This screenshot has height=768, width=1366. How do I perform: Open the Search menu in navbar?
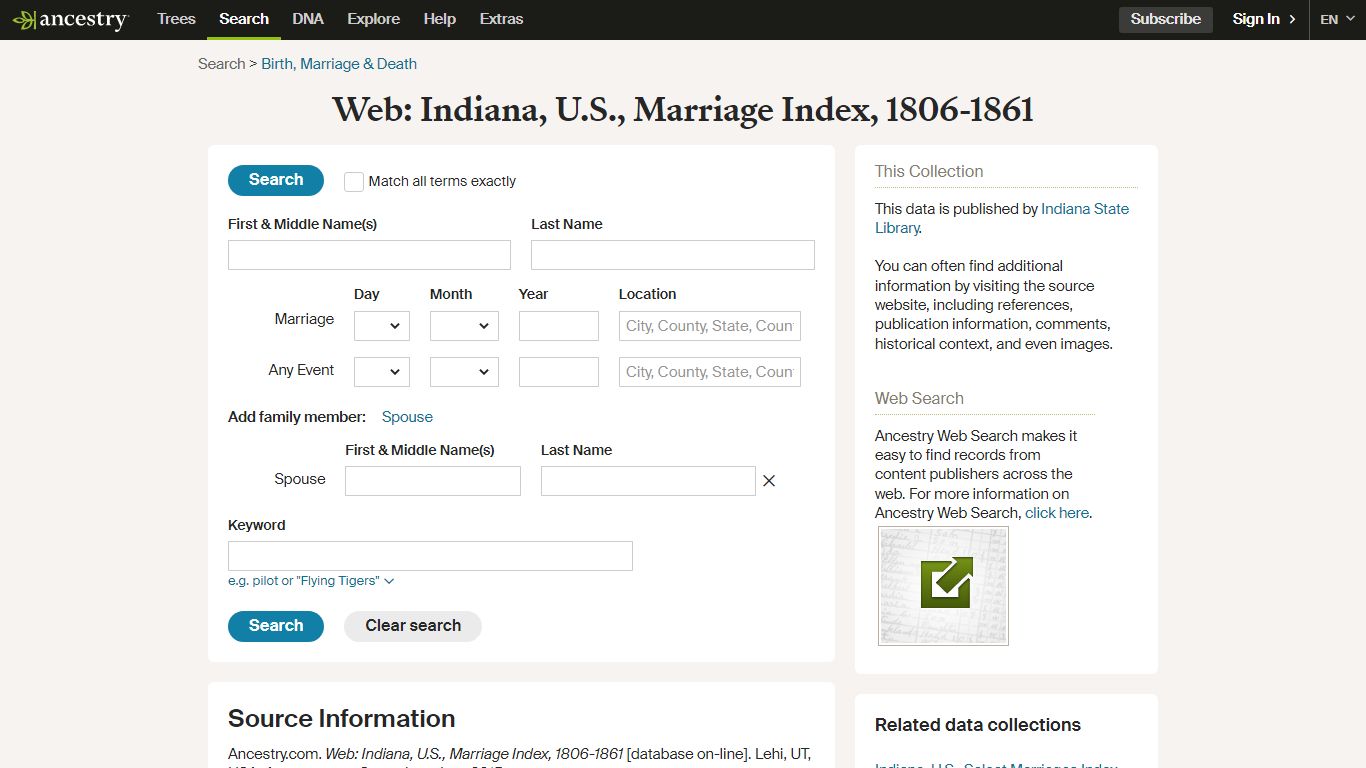coord(244,19)
